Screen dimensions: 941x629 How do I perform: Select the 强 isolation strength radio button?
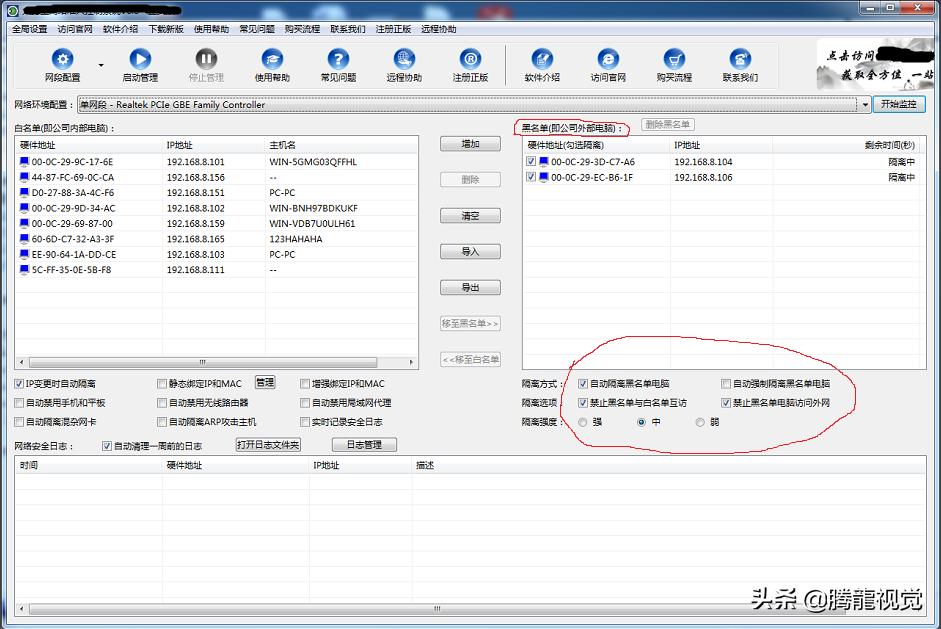[583, 422]
